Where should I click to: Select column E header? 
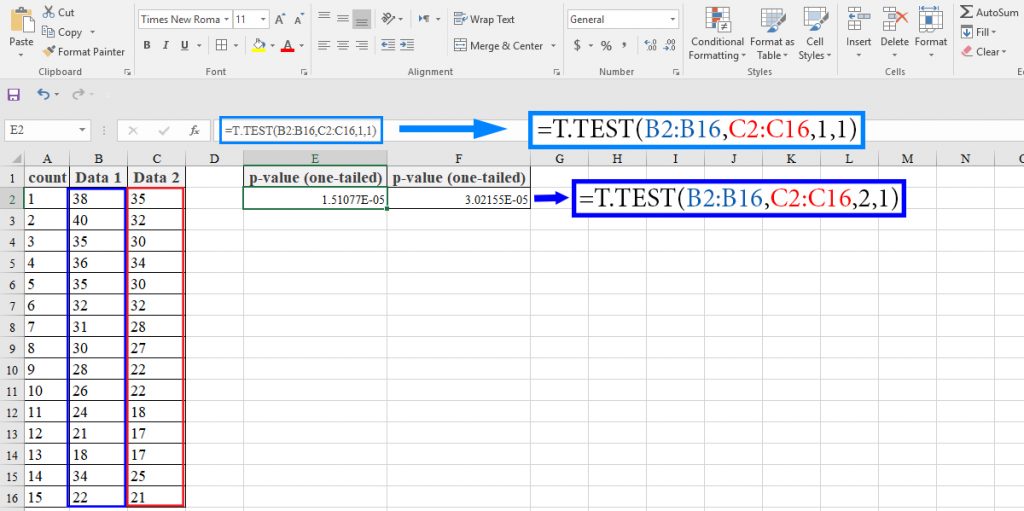[315, 158]
